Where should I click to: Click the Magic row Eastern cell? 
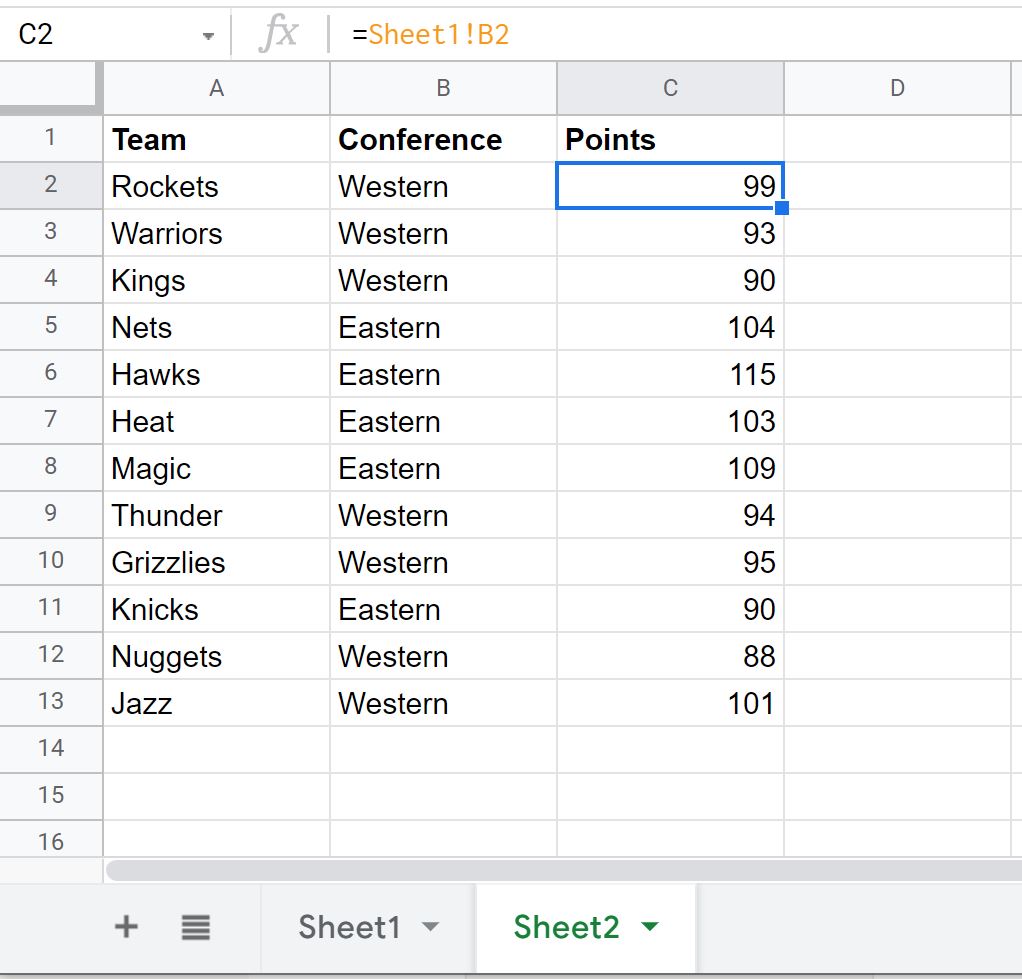tap(443, 468)
